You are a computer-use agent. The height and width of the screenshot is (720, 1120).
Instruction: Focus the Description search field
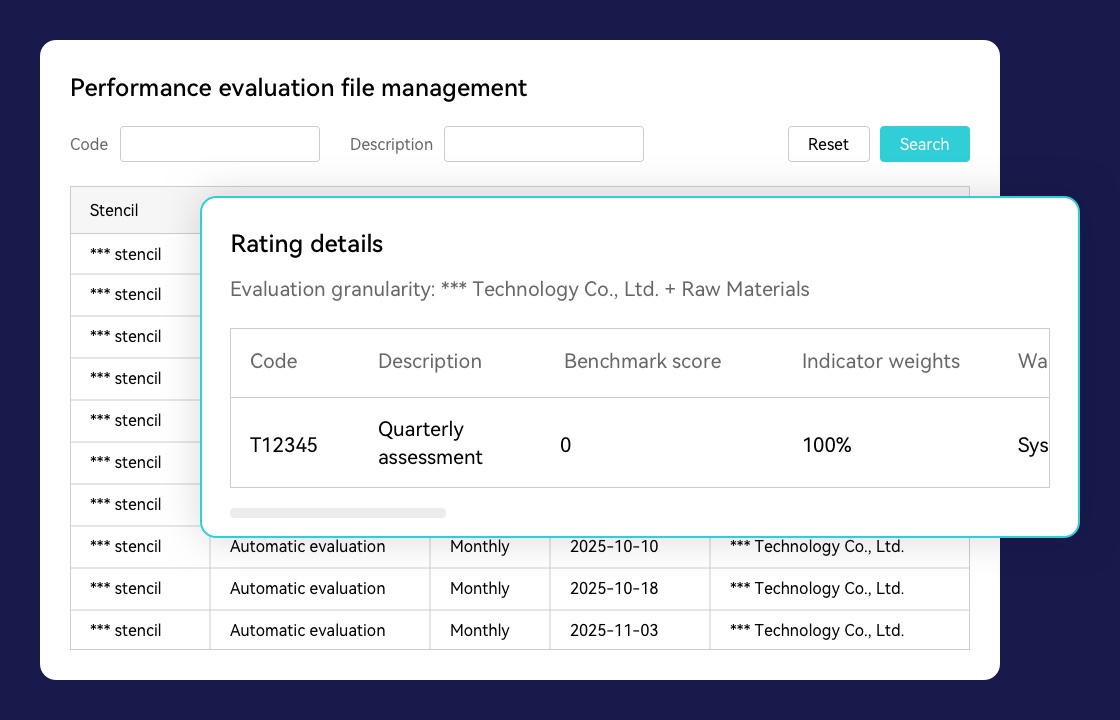click(543, 144)
